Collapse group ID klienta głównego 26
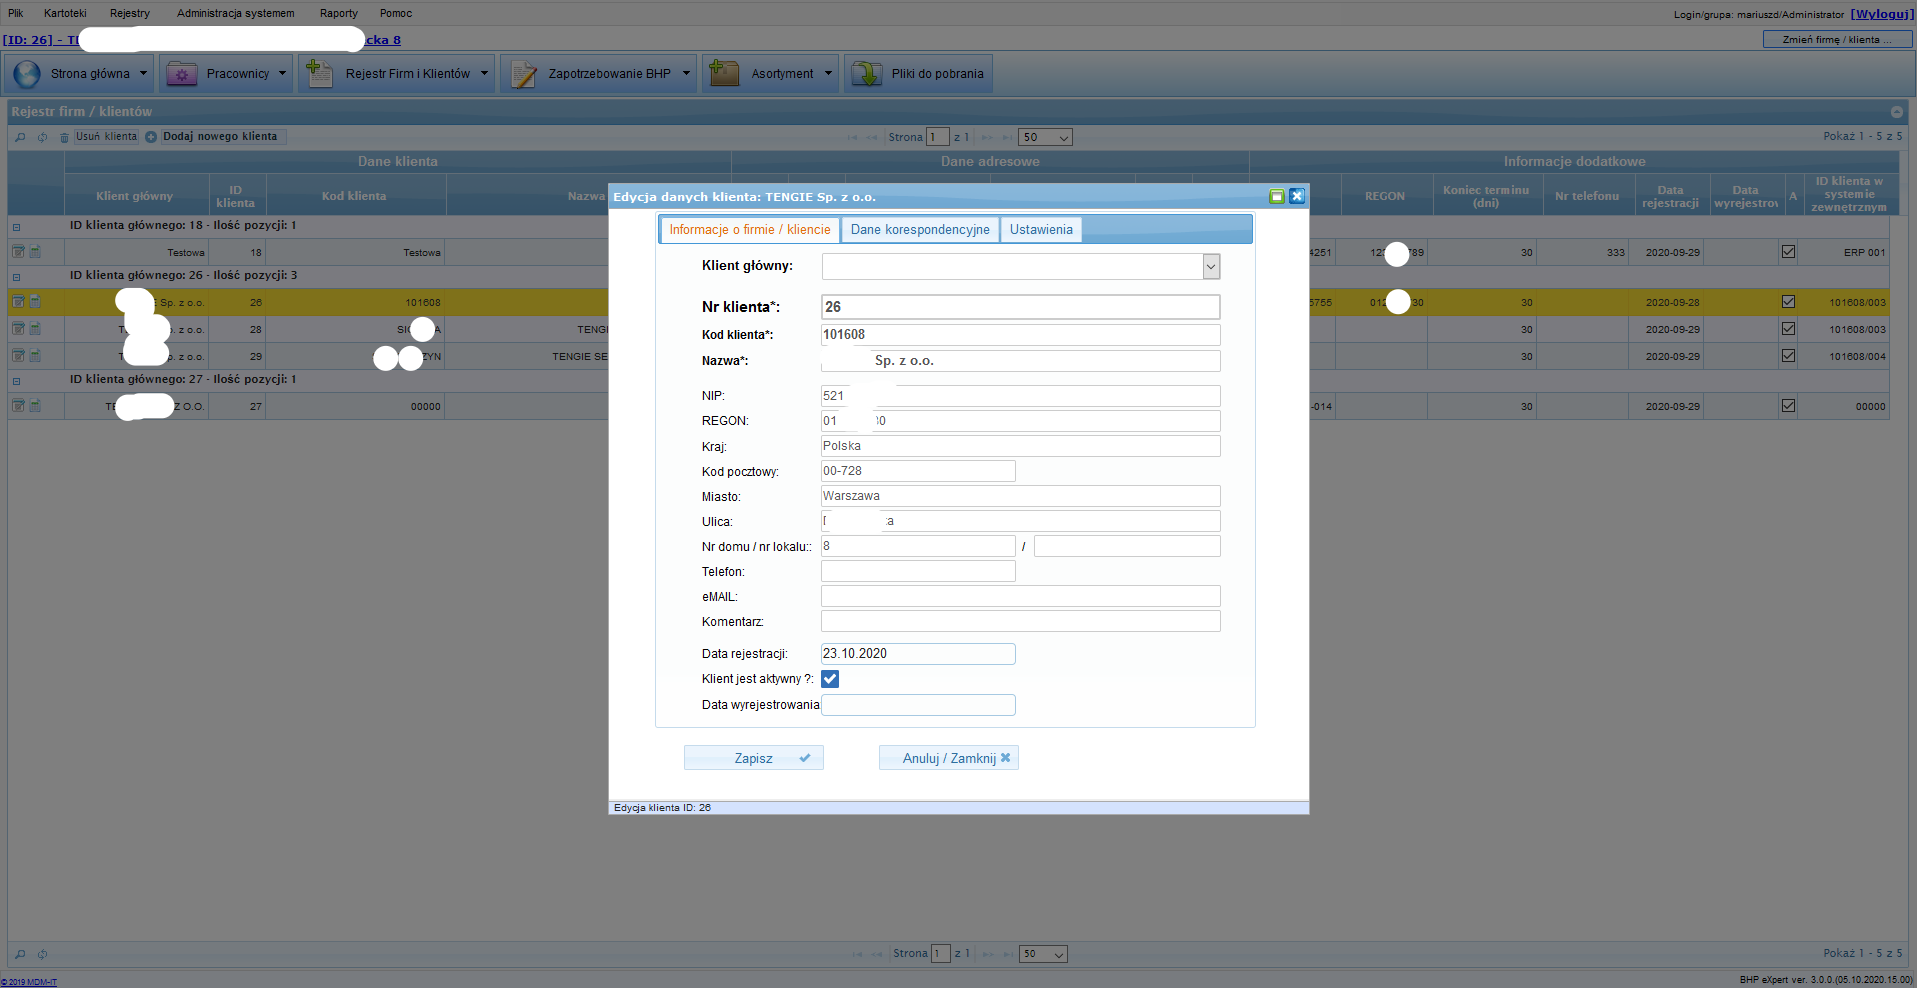Viewport: 1917px width, 988px height. [x=16, y=277]
